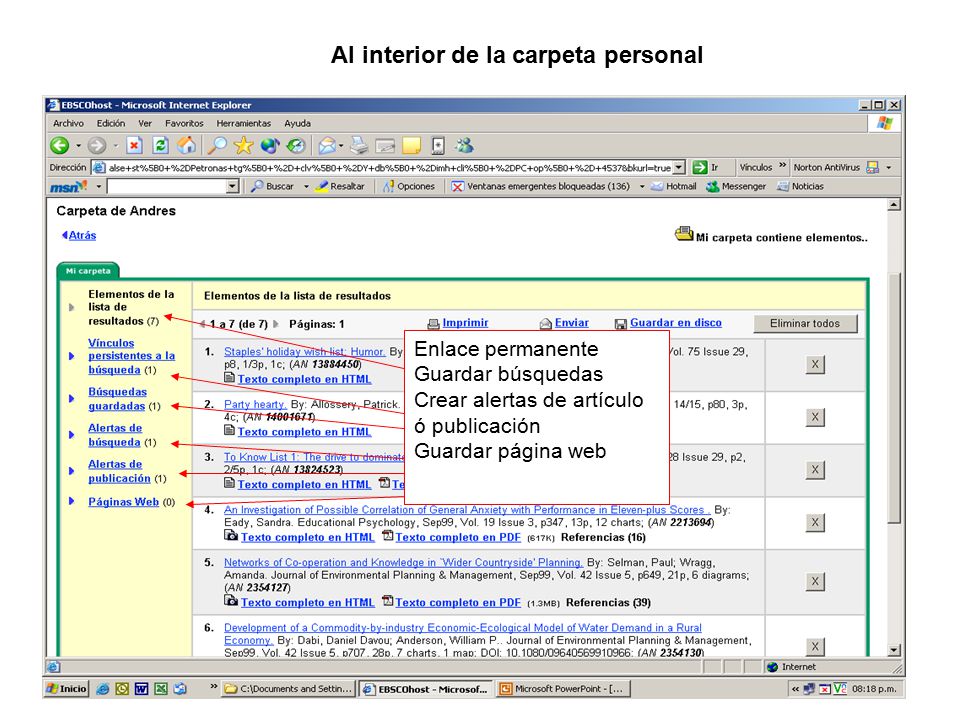Switch to Microsoft PowerPoint in the taskbar
This screenshot has height=720, width=960.
(x=563, y=689)
